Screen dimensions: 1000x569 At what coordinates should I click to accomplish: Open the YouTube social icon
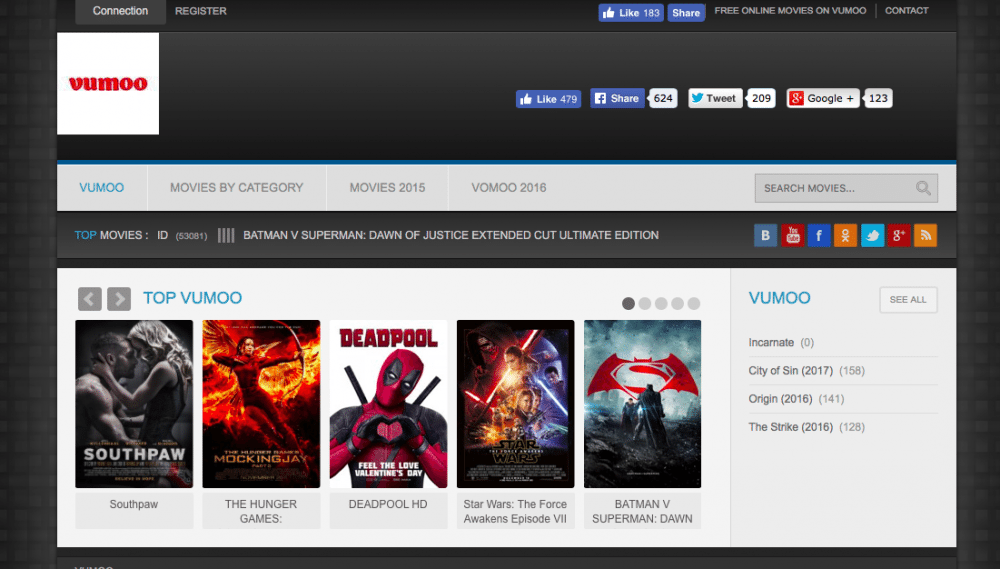click(x=792, y=235)
